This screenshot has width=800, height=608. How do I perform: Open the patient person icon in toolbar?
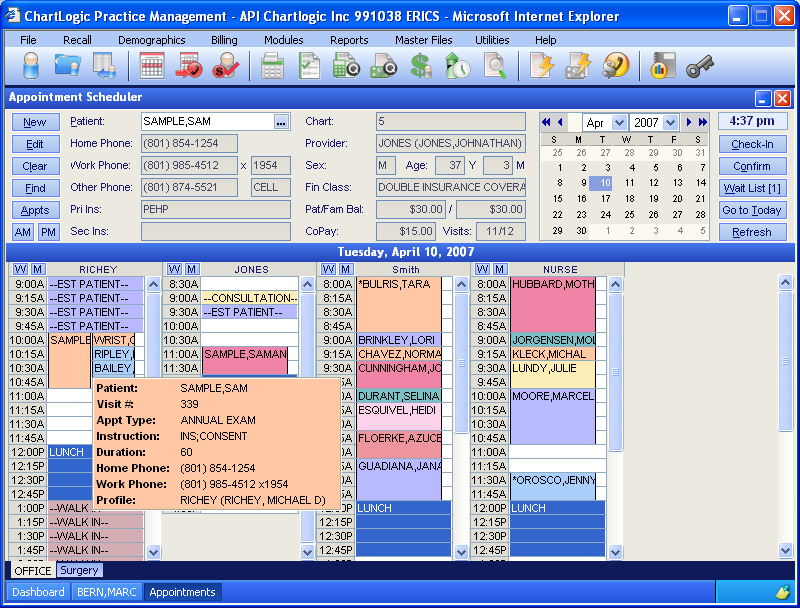tap(31, 66)
